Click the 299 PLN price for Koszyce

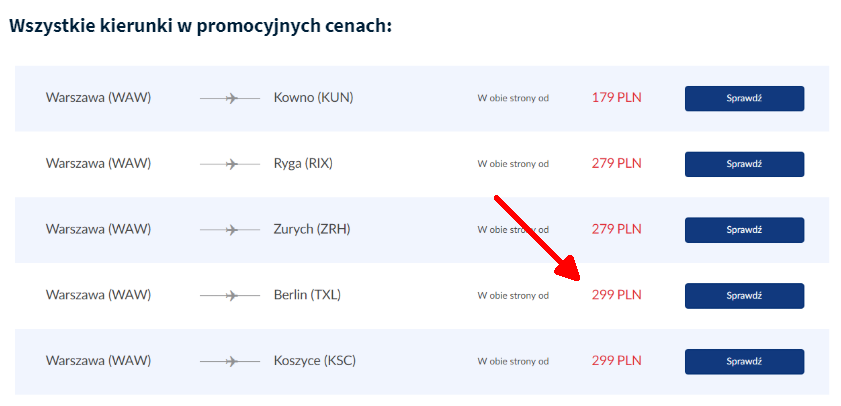(x=616, y=361)
